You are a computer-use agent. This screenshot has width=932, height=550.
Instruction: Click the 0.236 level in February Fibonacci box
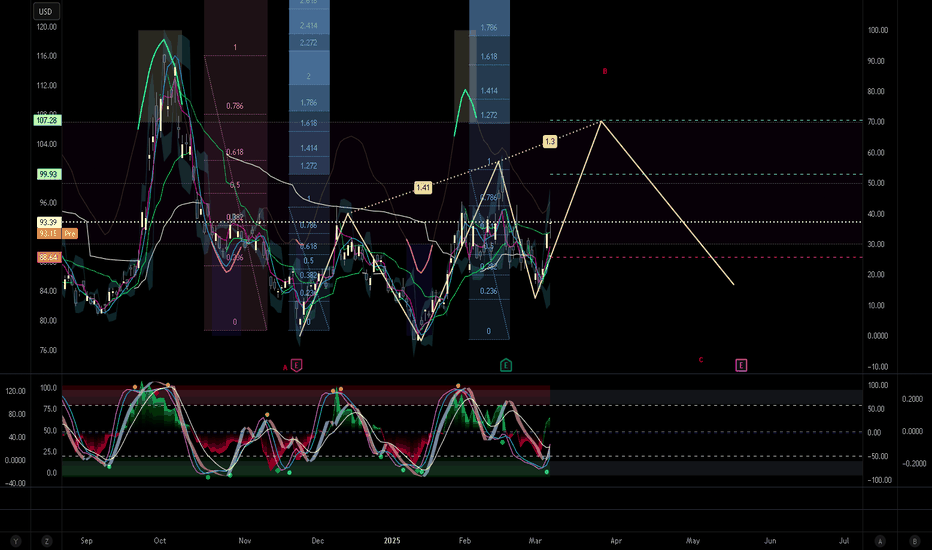coord(489,291)
